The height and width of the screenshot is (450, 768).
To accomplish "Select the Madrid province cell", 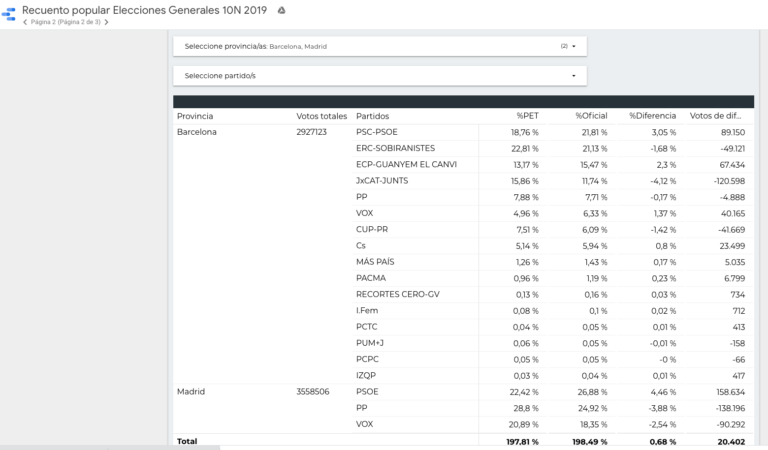I will click(x=191, y=392).
